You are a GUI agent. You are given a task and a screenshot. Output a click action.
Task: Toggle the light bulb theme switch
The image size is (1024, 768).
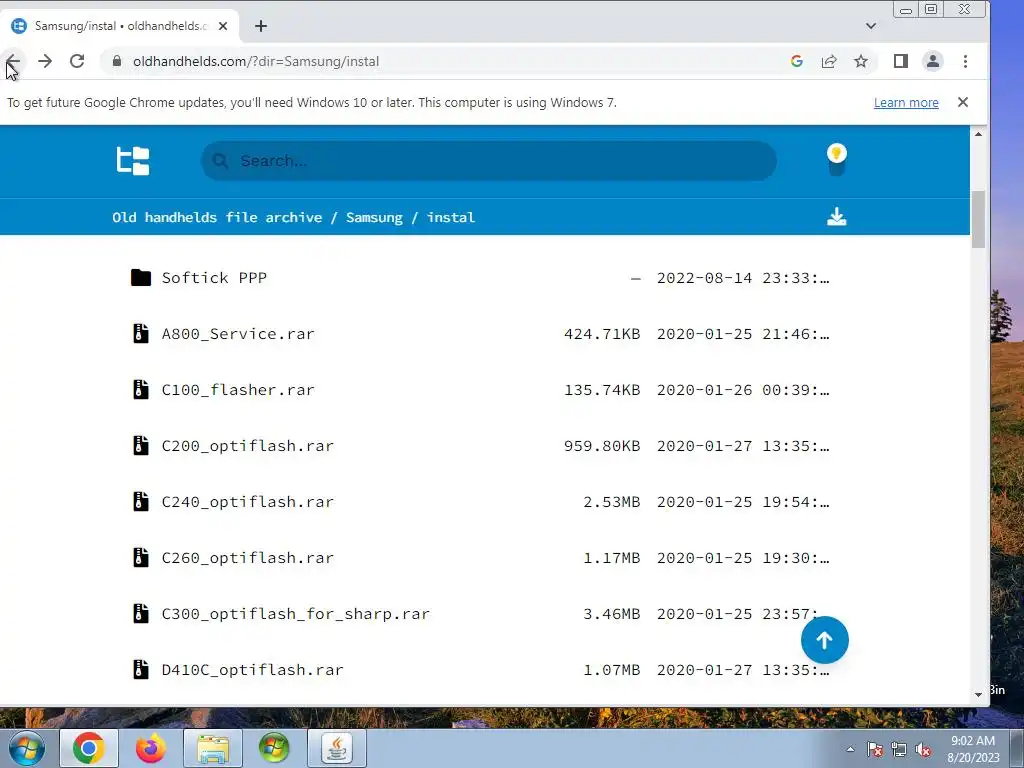pos(837,160)
